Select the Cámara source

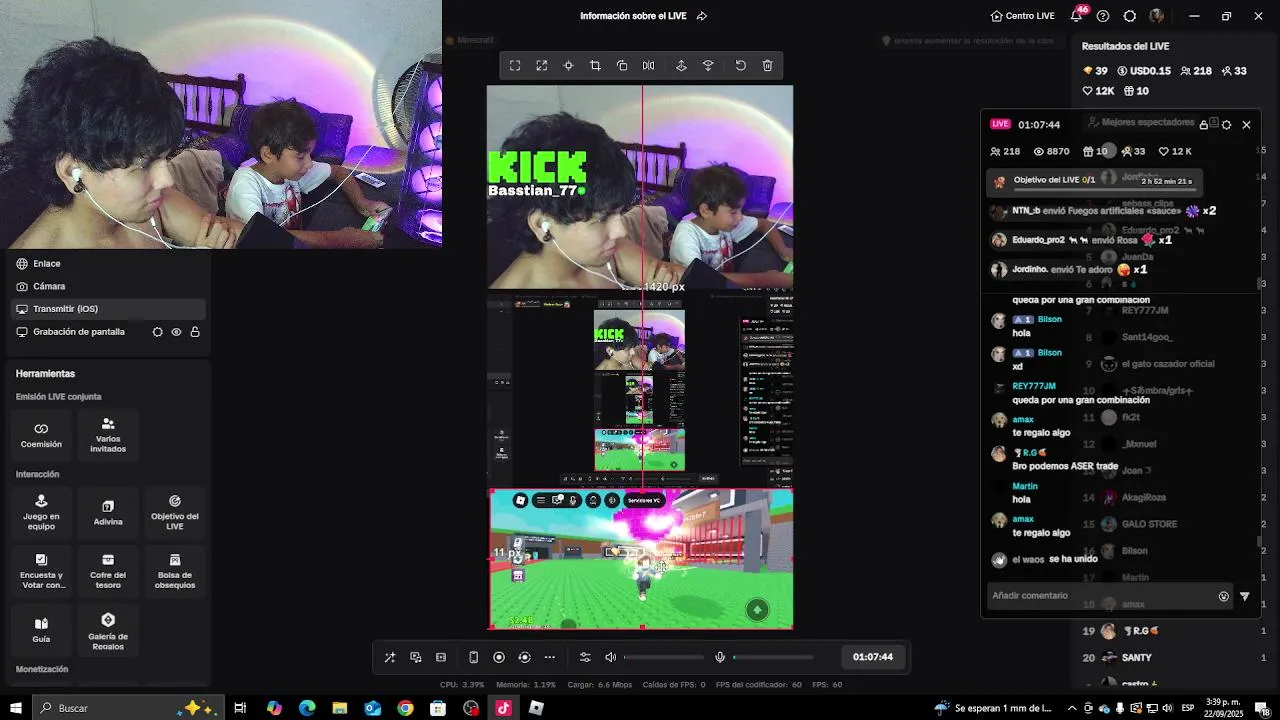tap(110, 286)
